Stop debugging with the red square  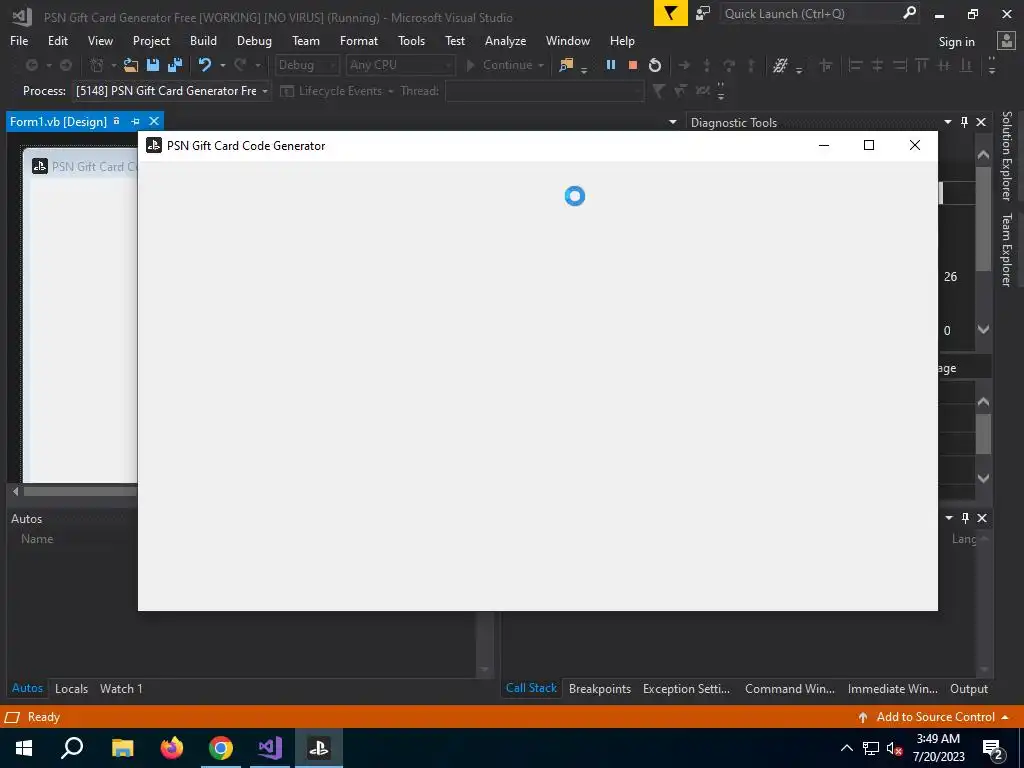click(x=632, y=65)
